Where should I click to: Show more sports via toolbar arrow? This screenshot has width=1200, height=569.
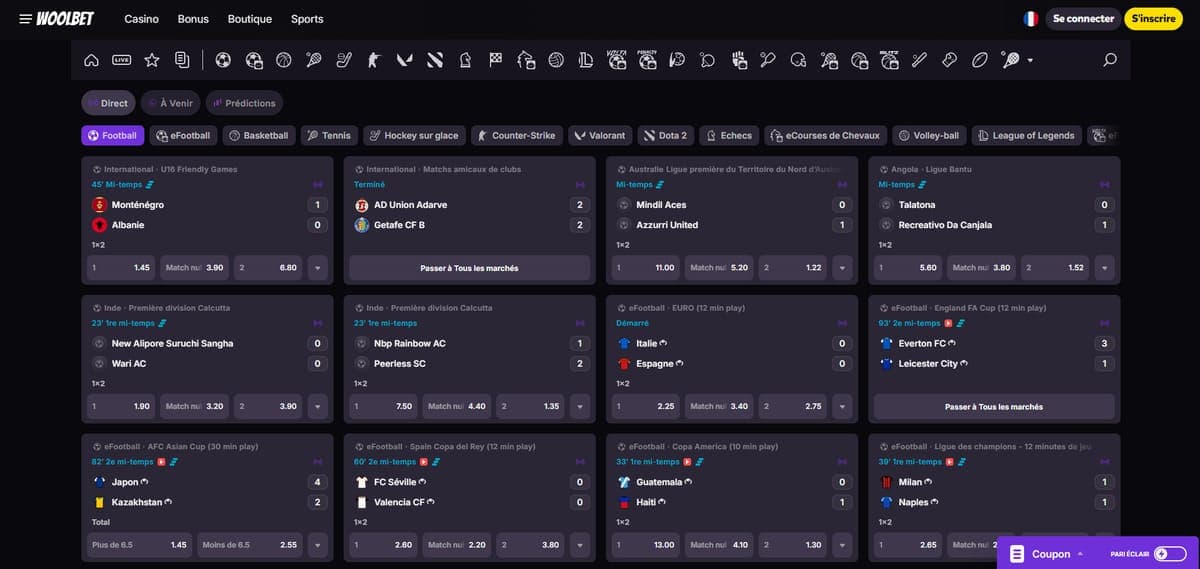point(1030,60)
